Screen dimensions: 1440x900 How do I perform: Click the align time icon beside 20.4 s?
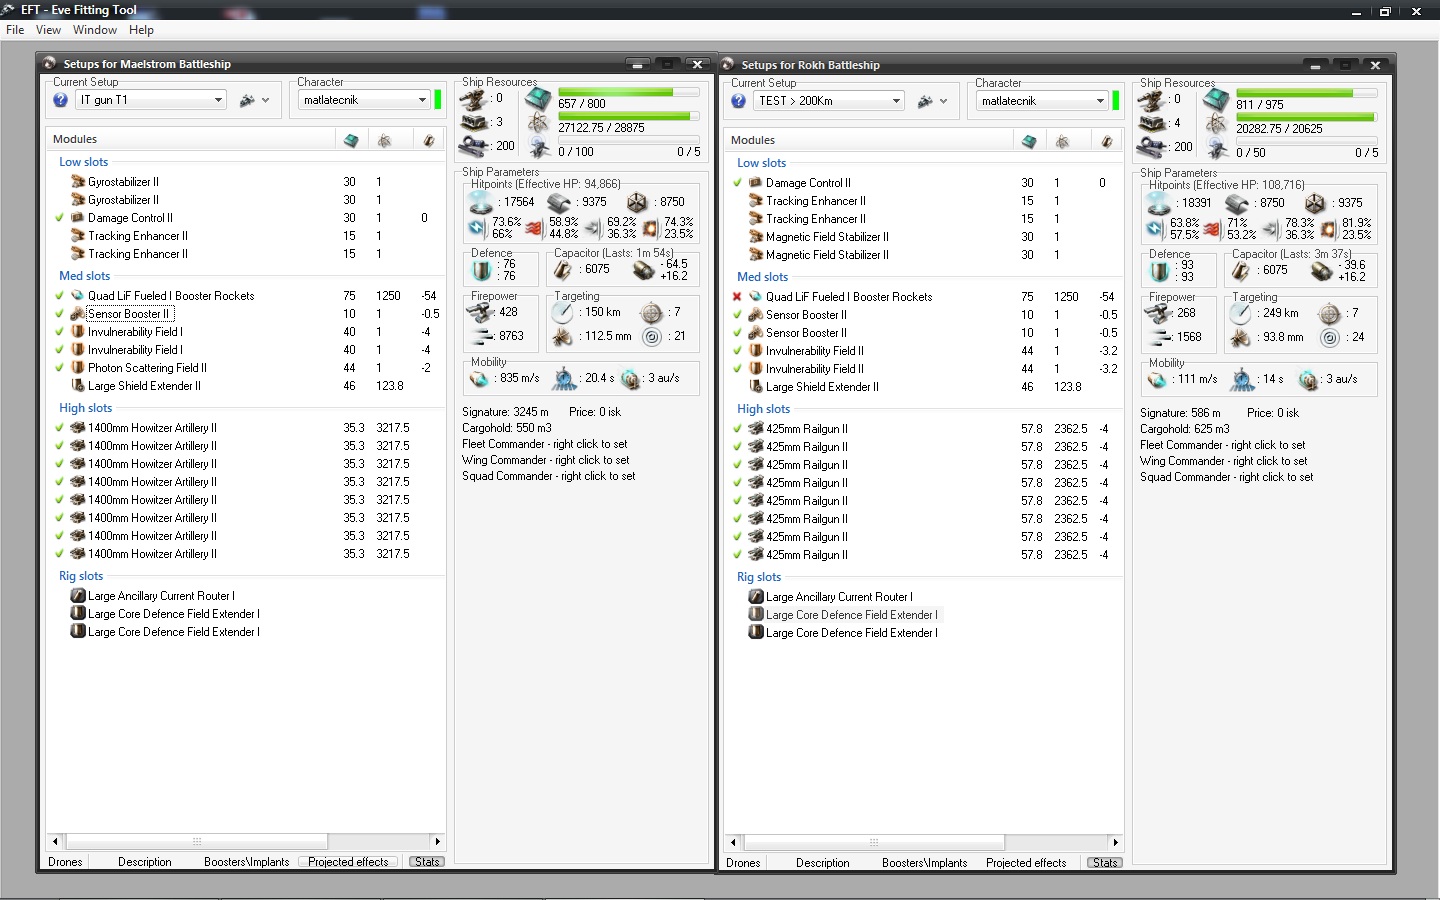pos(565,379)
